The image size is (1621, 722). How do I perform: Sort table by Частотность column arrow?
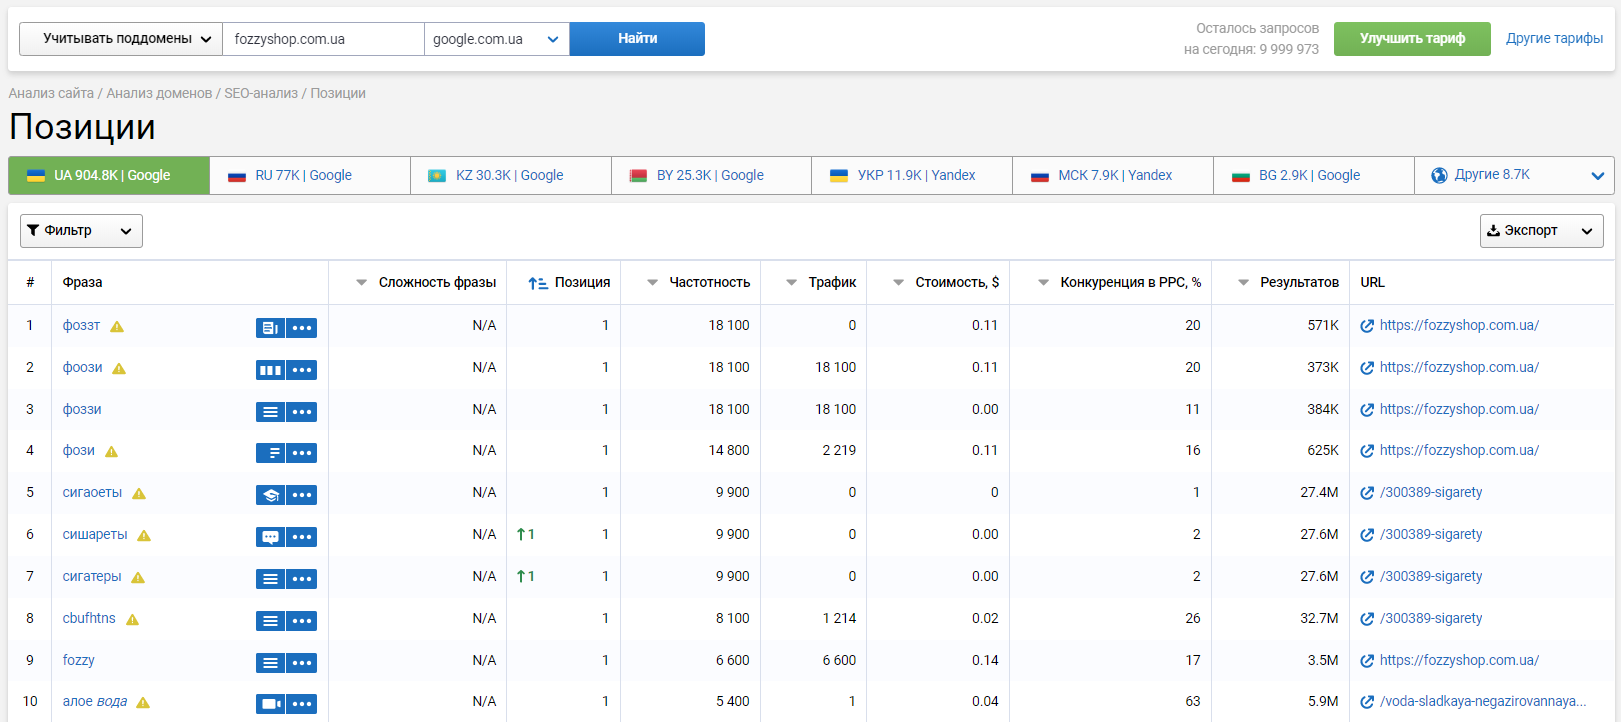[x=653, y=283]
